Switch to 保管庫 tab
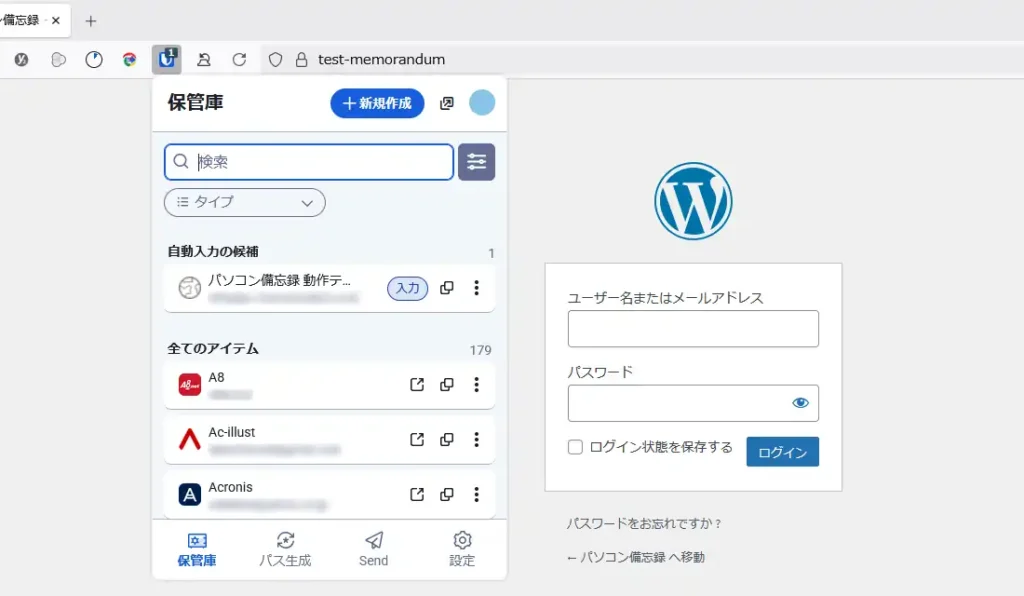The image size is (1024, 596). click(197, 550)
